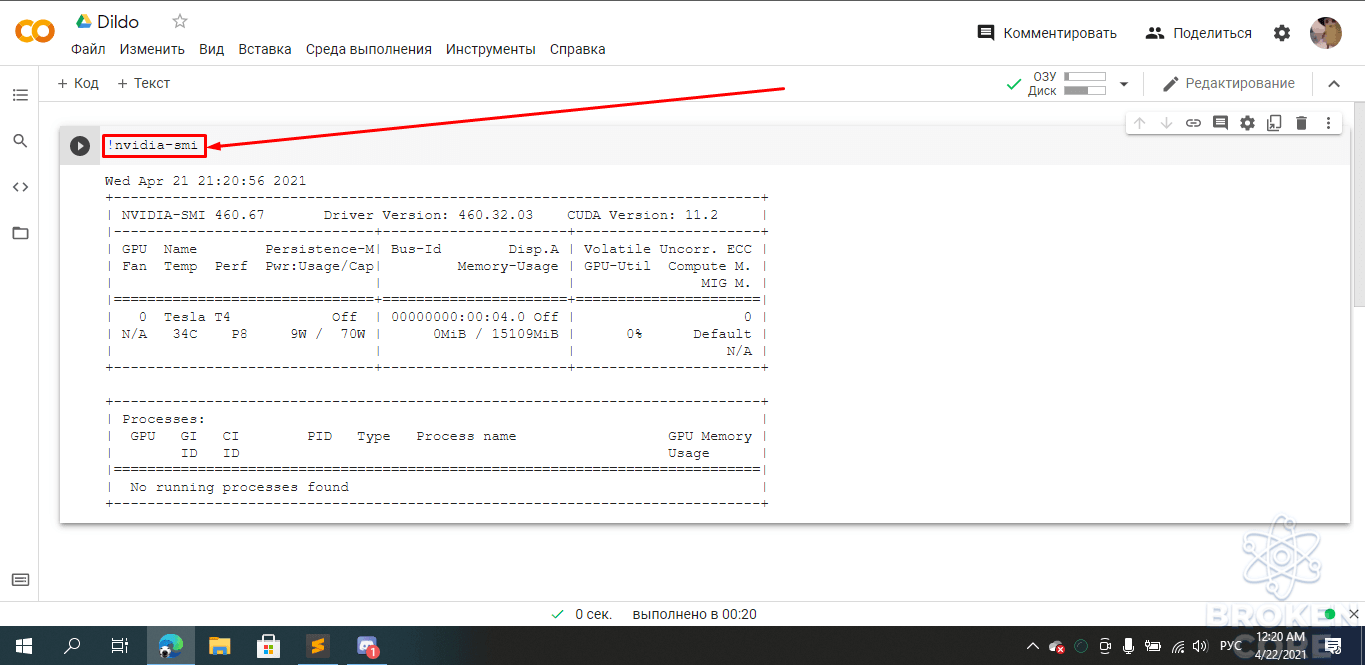Star the Dildo notebook
Image resolution: width=1365 pixels, height=665 pixels.
(180, 21)
